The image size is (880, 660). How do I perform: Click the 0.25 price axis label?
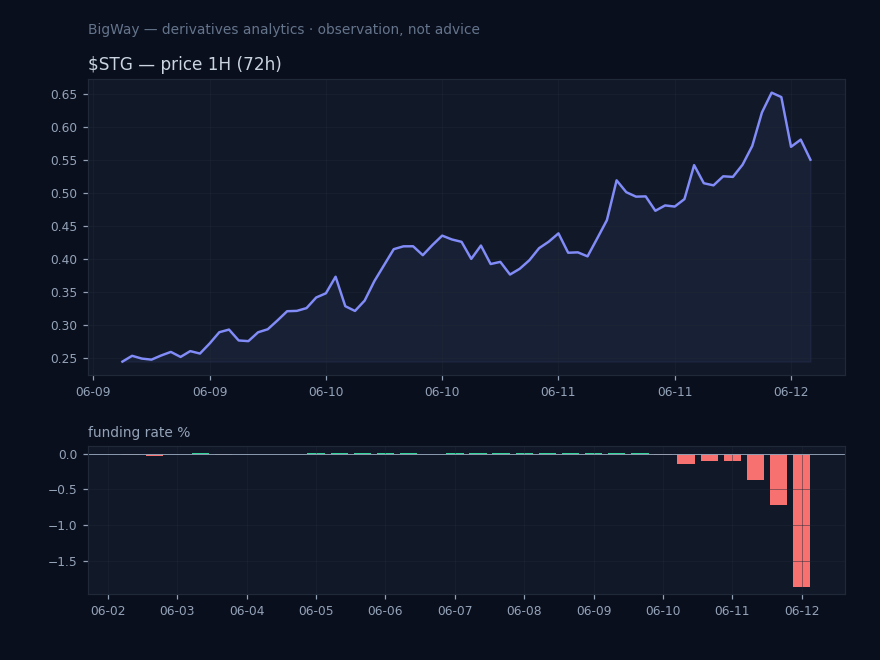63,359
